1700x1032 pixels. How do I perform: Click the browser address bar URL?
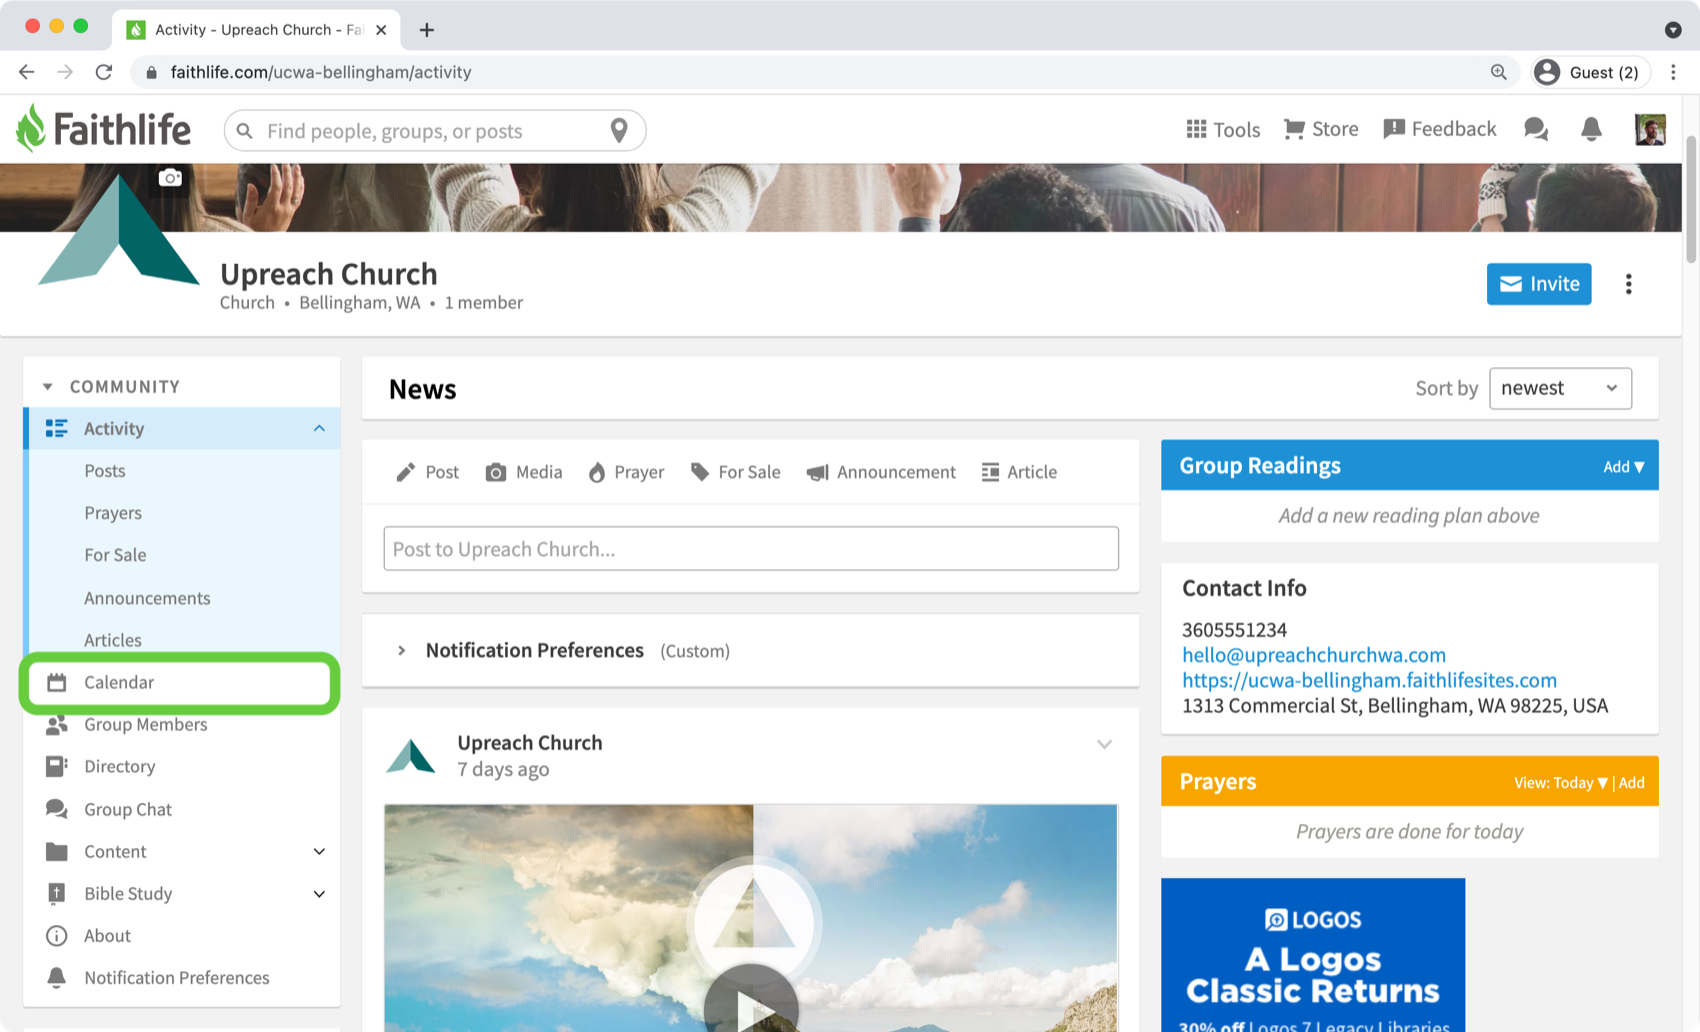(x=320, y=72)
